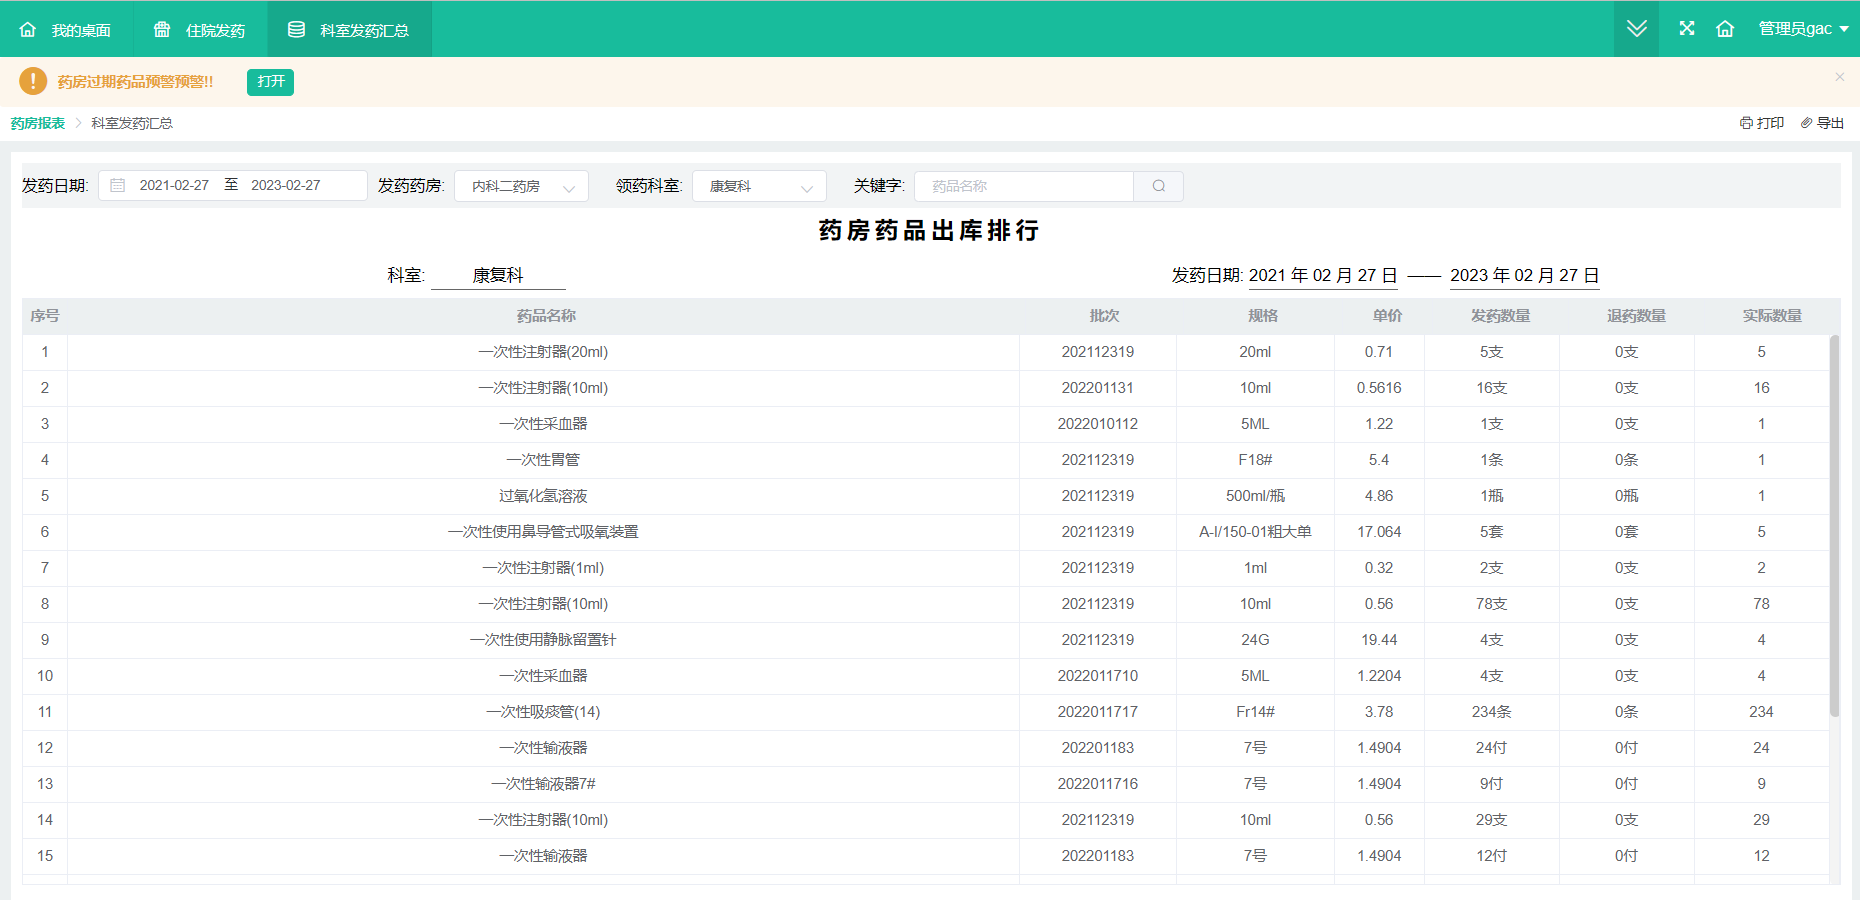Switch to the 我的桌面 tab
The height and width of the screenshot is (900, 1860).
(x=66, y=29)
